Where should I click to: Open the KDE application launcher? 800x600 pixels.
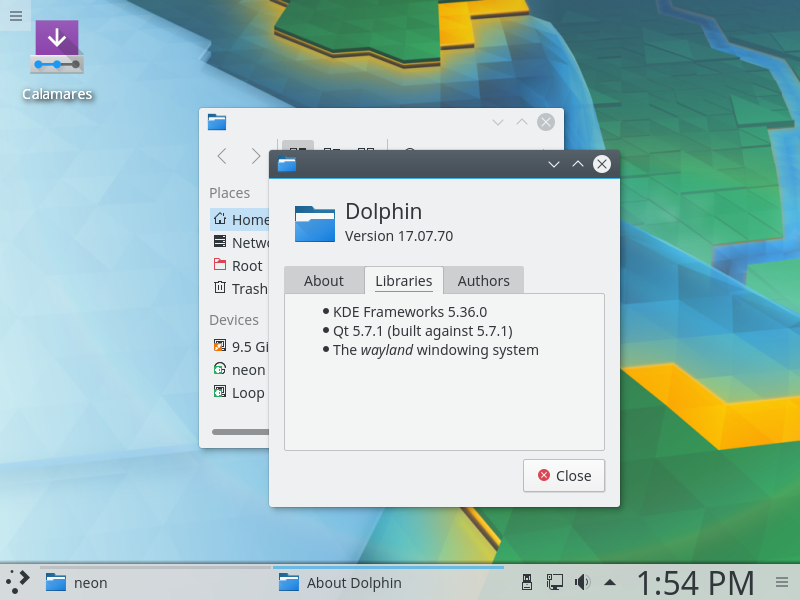point(17,582)
